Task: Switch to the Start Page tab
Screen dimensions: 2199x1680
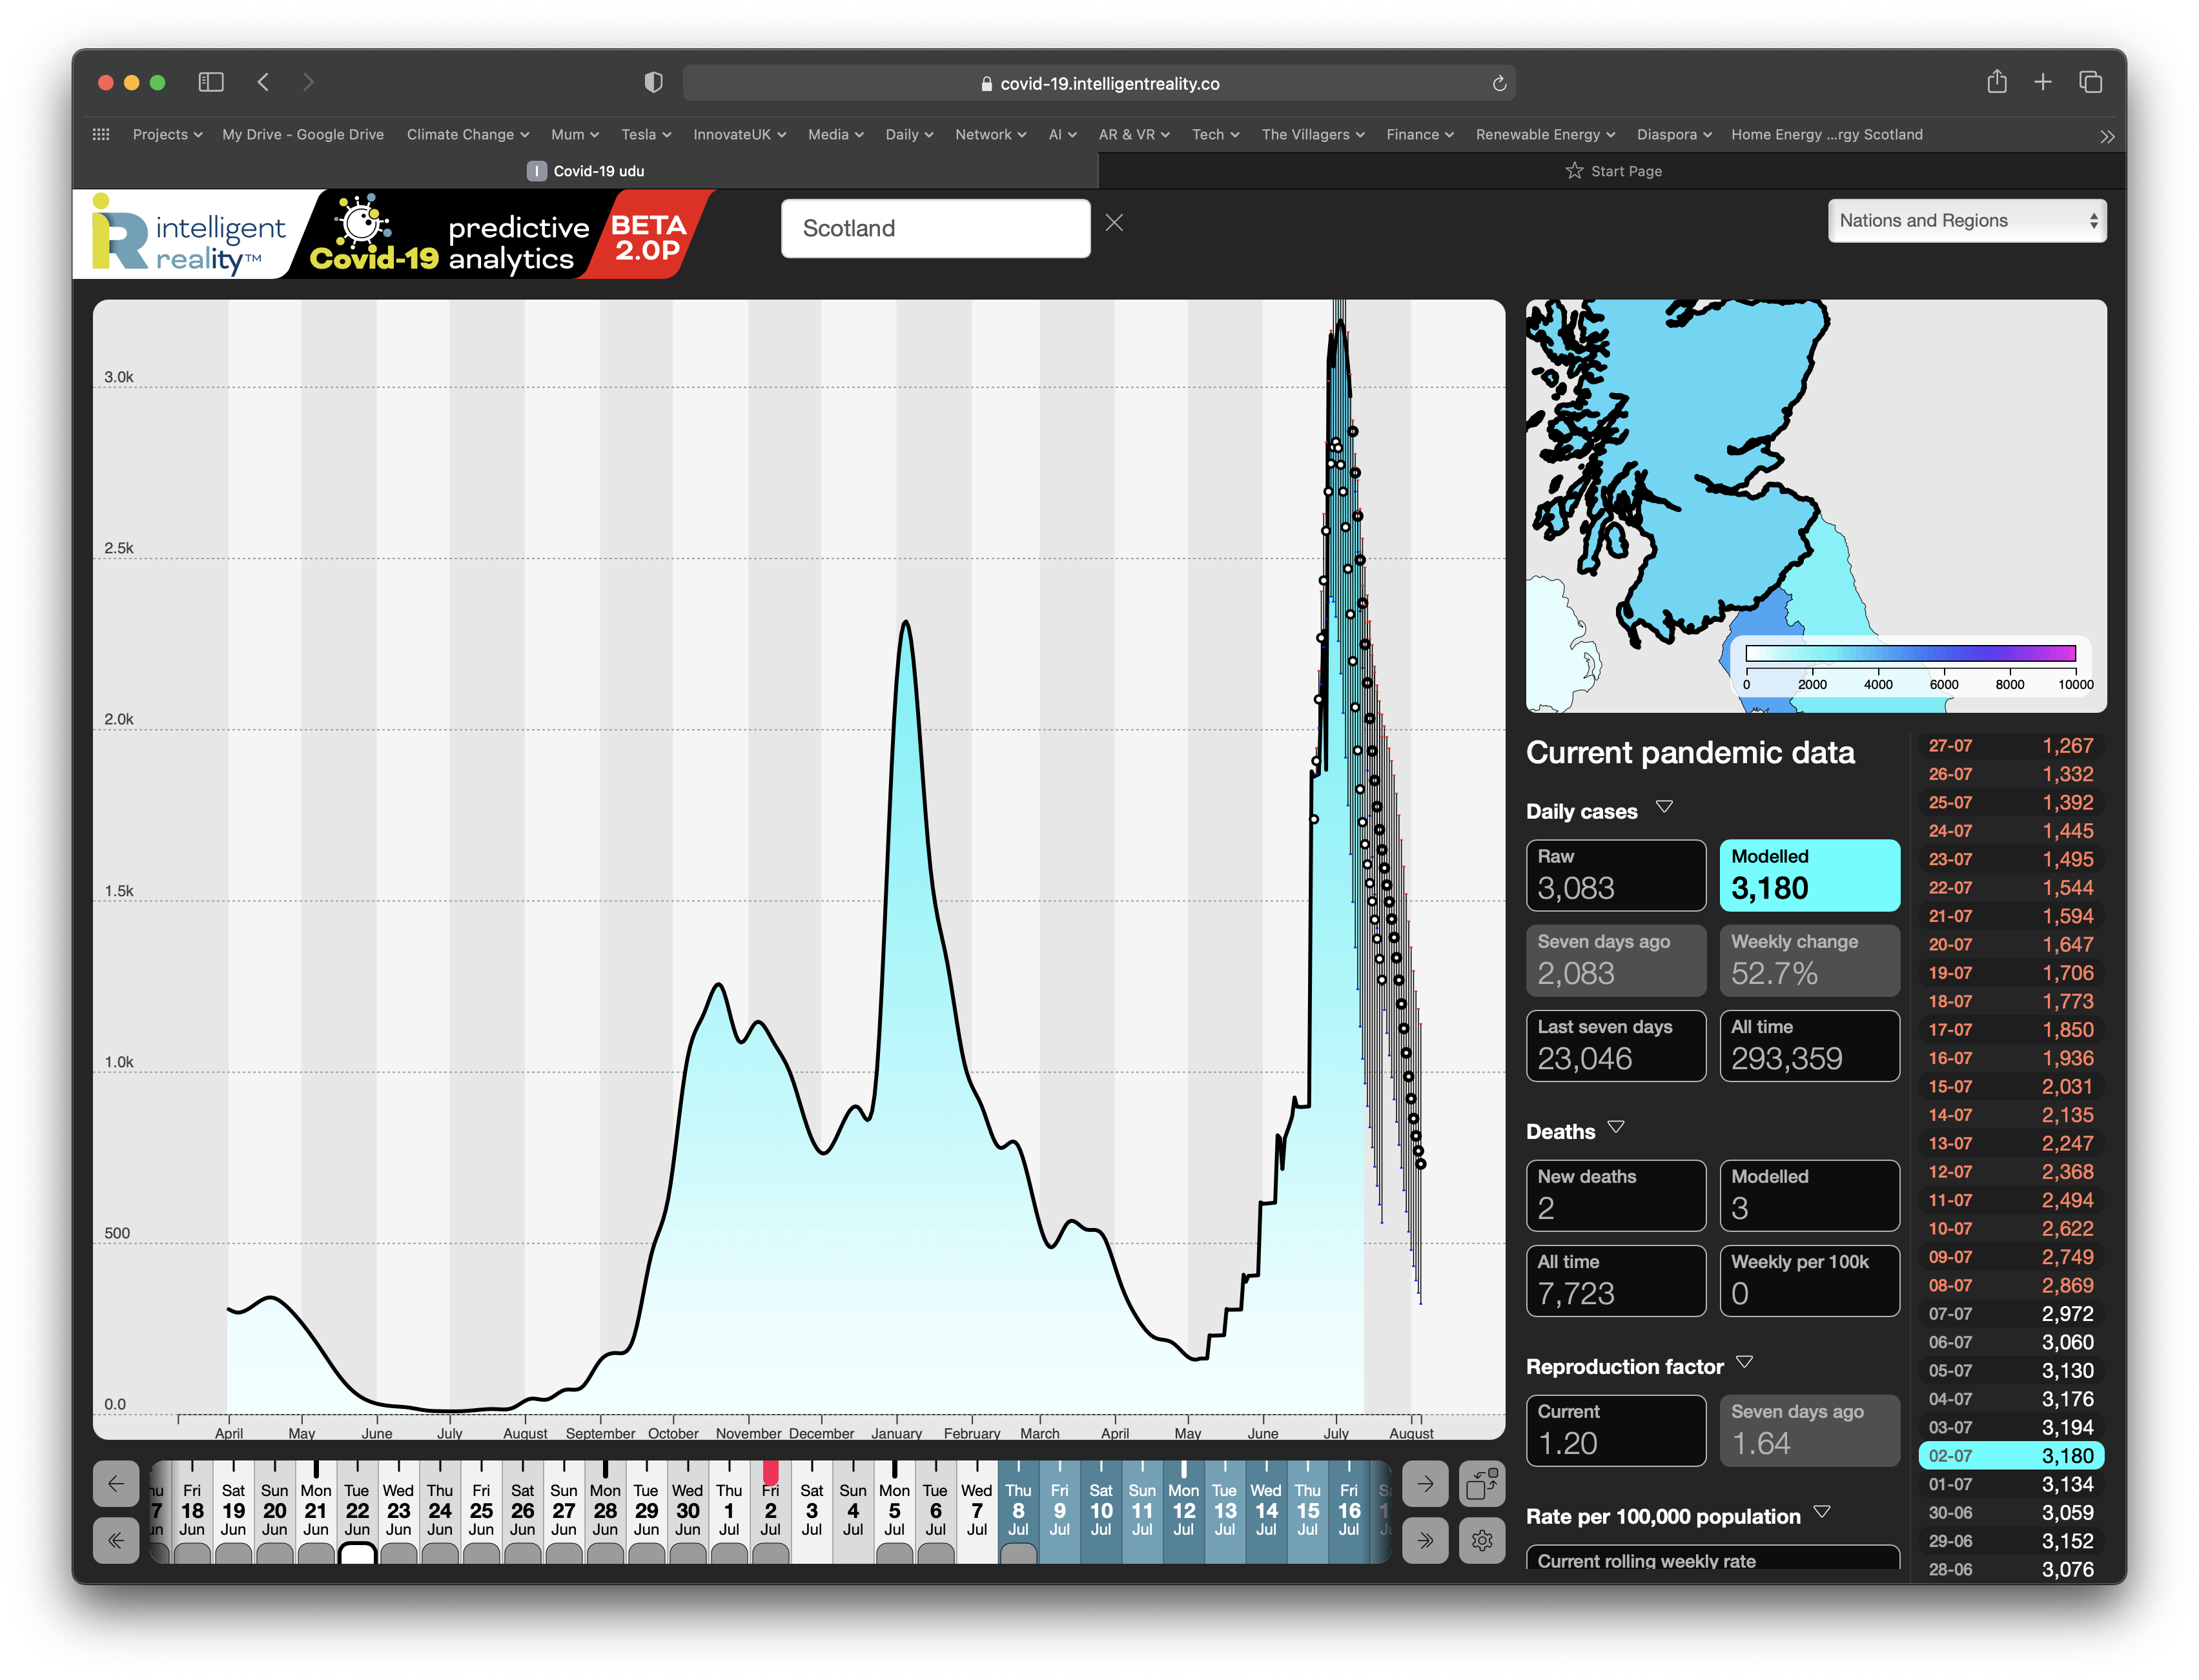Action: tap(1613, 171)
